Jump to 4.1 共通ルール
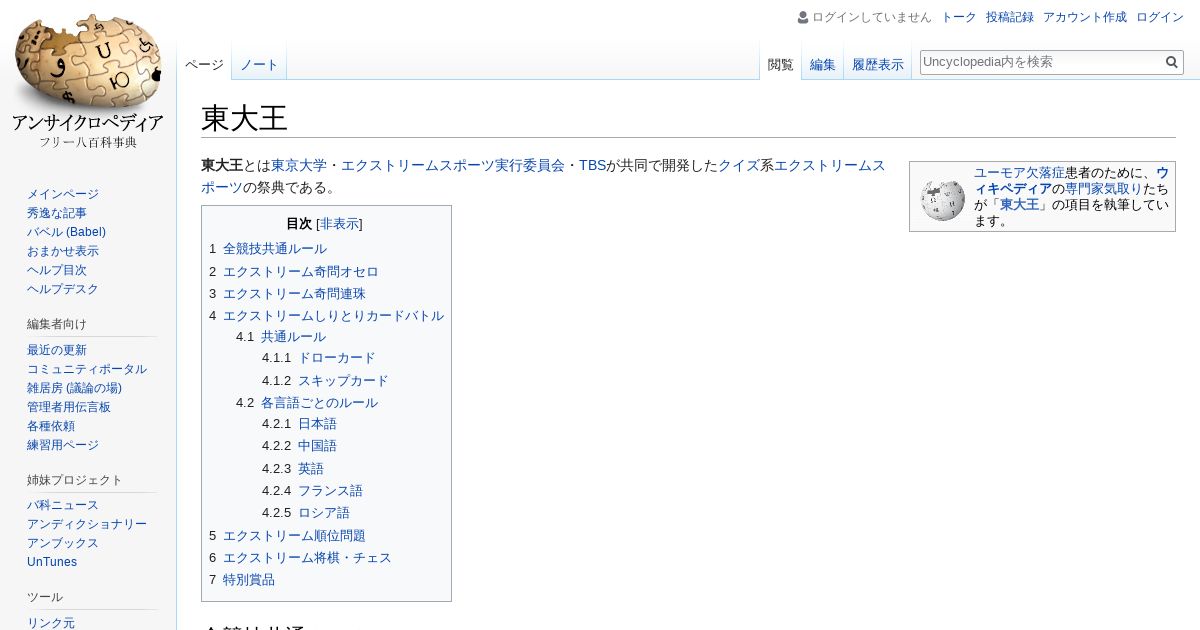 tap(293, 337)
